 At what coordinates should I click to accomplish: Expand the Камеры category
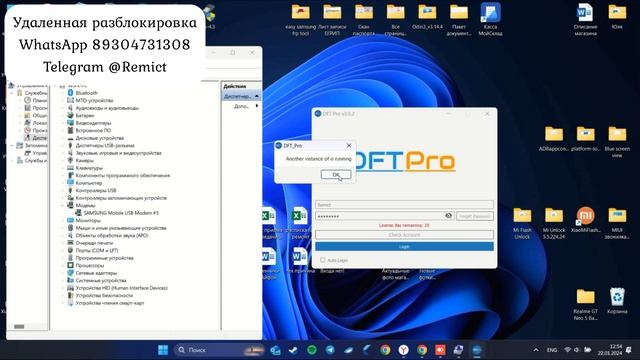pos(63,160)
